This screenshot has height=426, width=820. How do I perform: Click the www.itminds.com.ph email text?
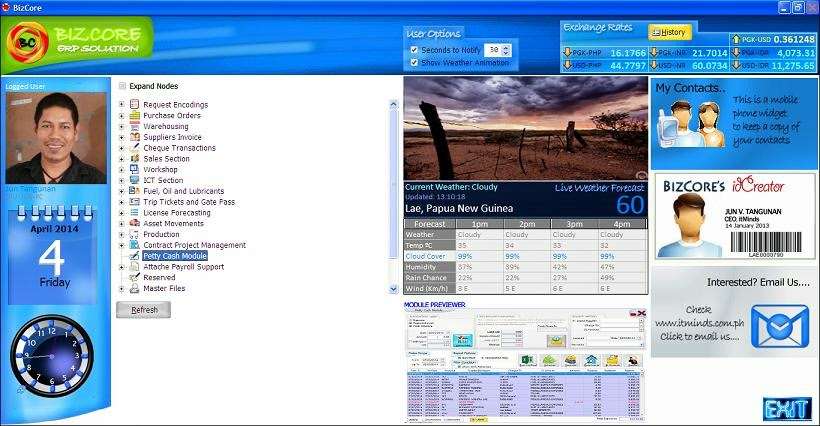pos(699,324)
